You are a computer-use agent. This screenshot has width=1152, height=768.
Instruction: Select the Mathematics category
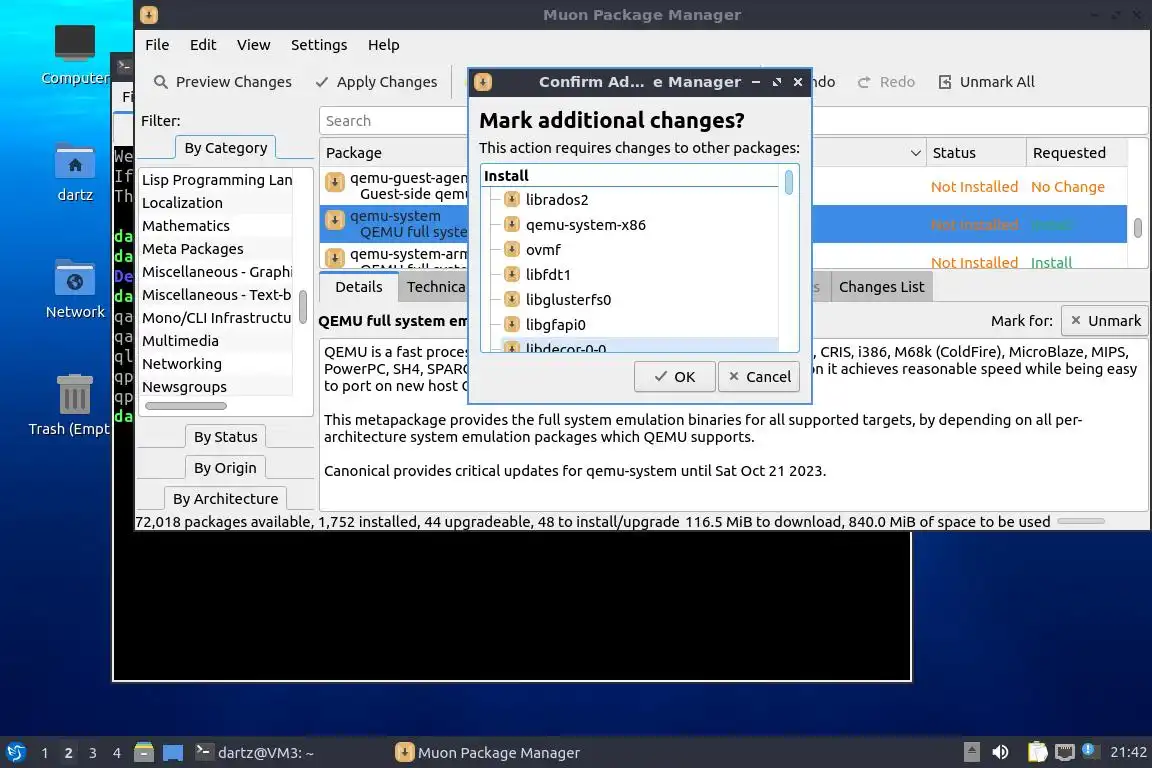[217, 226]
